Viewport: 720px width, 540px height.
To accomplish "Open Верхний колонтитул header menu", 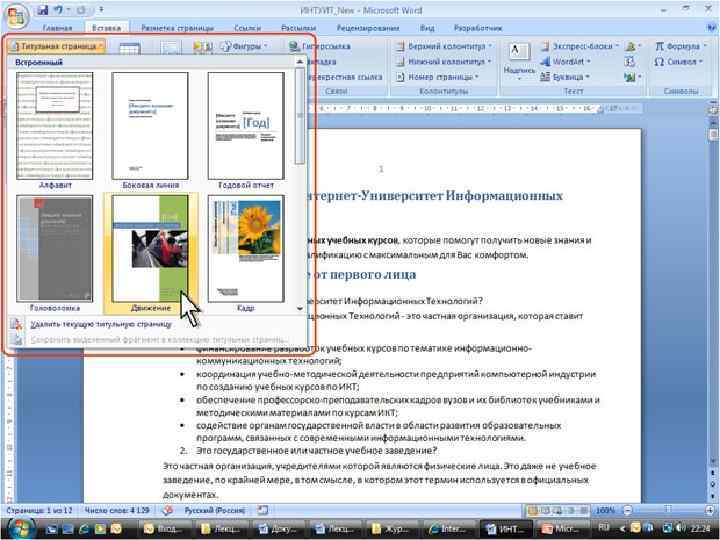I will tap(444, 46).
